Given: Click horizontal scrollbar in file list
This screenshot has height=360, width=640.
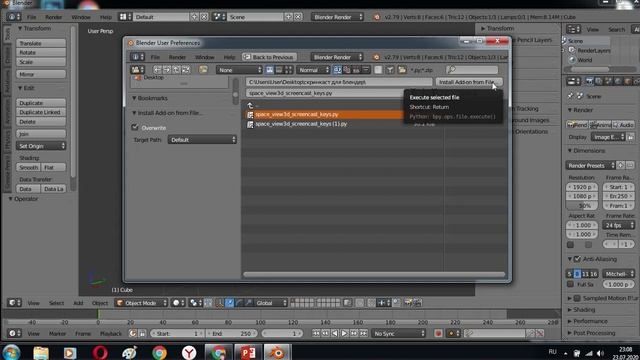Looking at the screenshot, I should pyautogui.click(x=374, y=274).
